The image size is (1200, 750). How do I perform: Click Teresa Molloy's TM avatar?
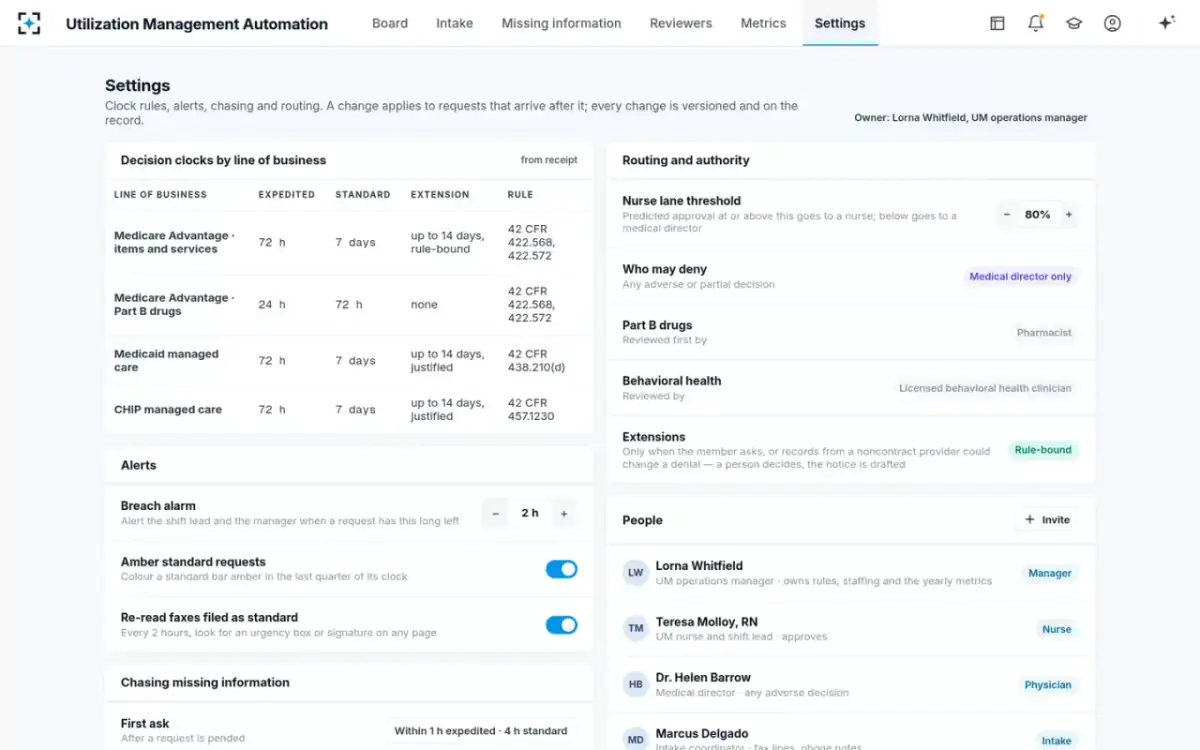[x=635, y=629]
